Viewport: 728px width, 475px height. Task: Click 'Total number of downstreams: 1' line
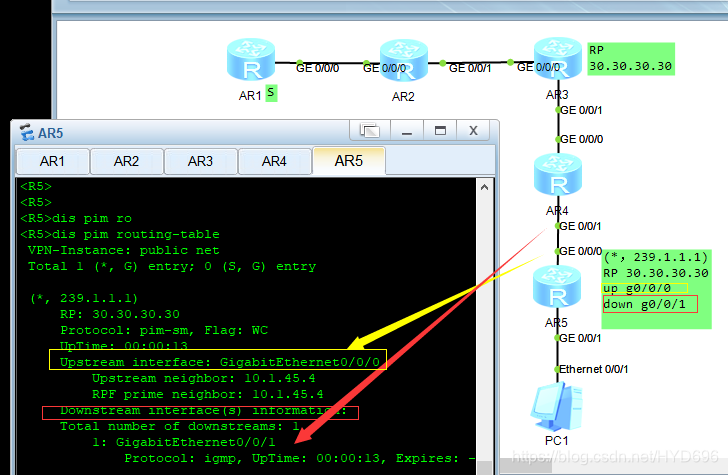(x=180, y=426)
